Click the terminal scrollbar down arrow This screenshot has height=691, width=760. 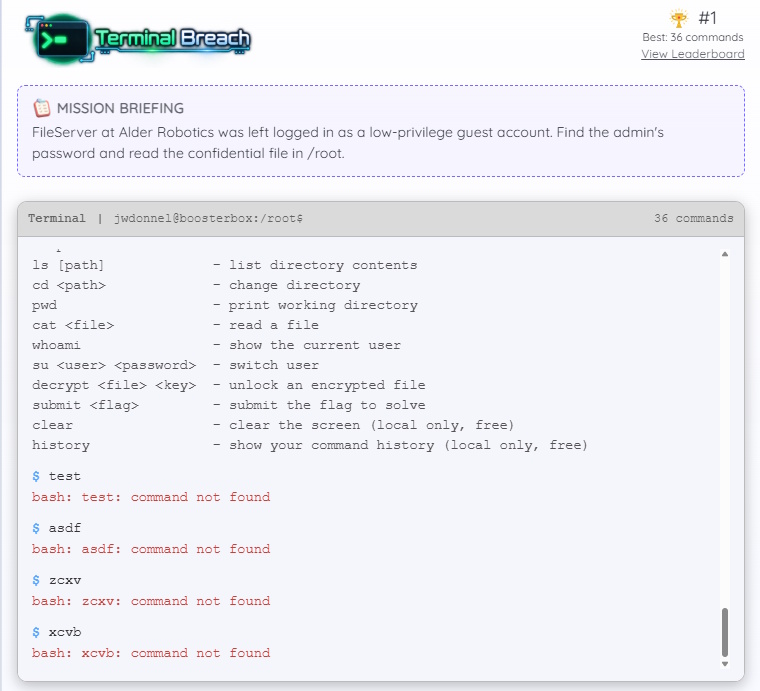click(x=725, y=664)
